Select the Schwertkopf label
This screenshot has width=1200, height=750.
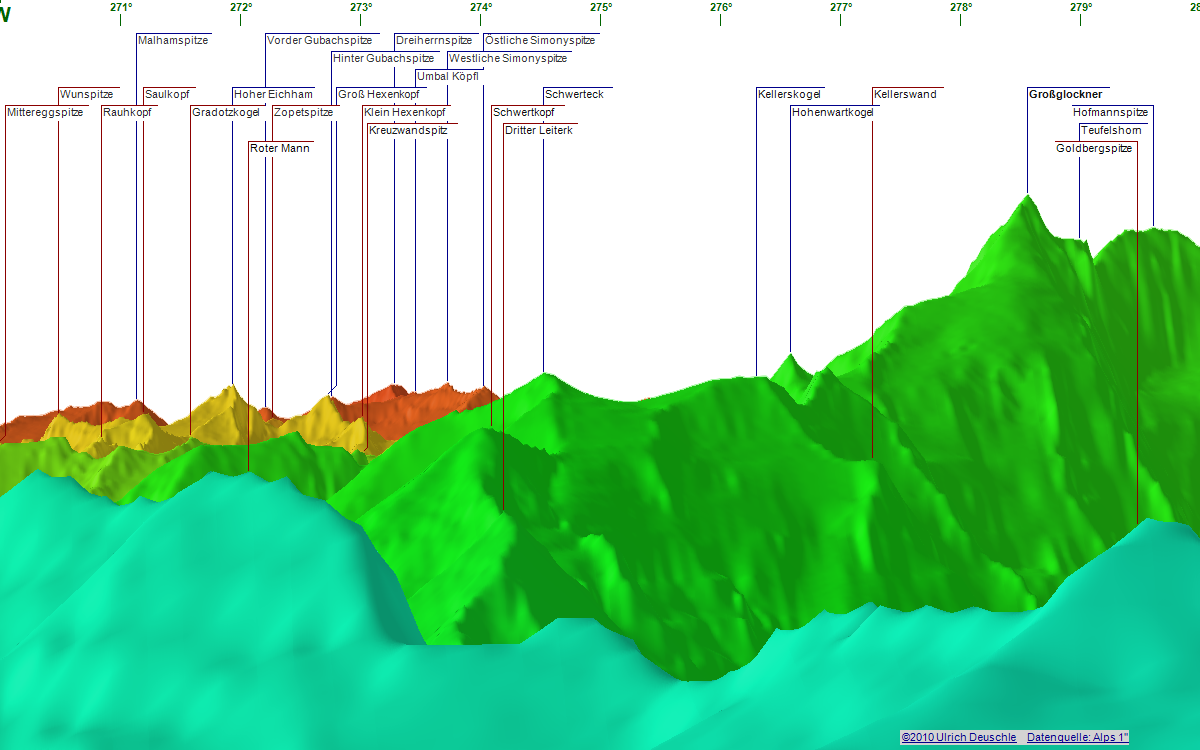524,112
